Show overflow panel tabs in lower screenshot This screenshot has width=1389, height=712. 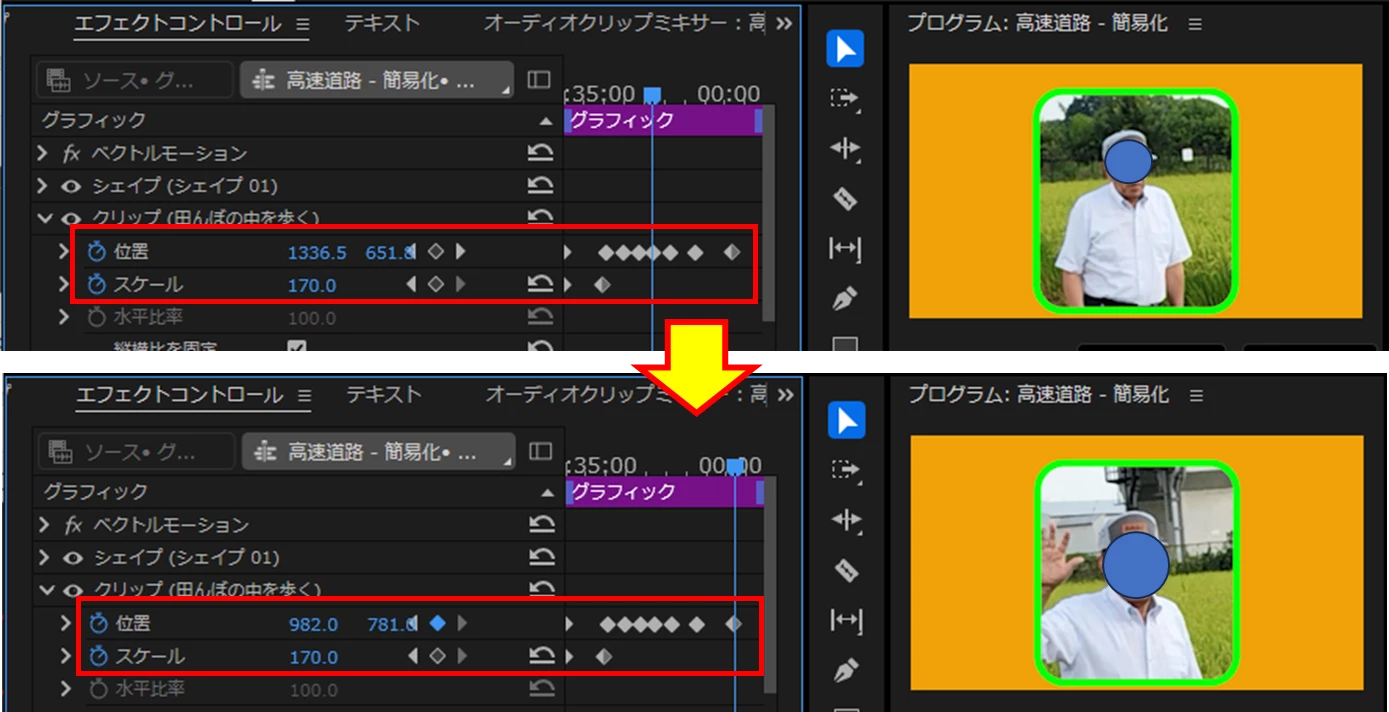coord(784,395)
